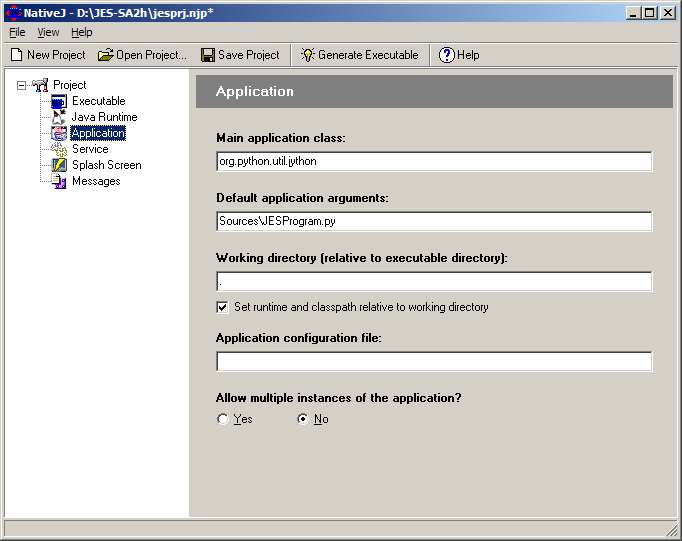Click the Splash Screen tree icon
The width and height of the screenshot is (682, 541).
tap(59, 165)
